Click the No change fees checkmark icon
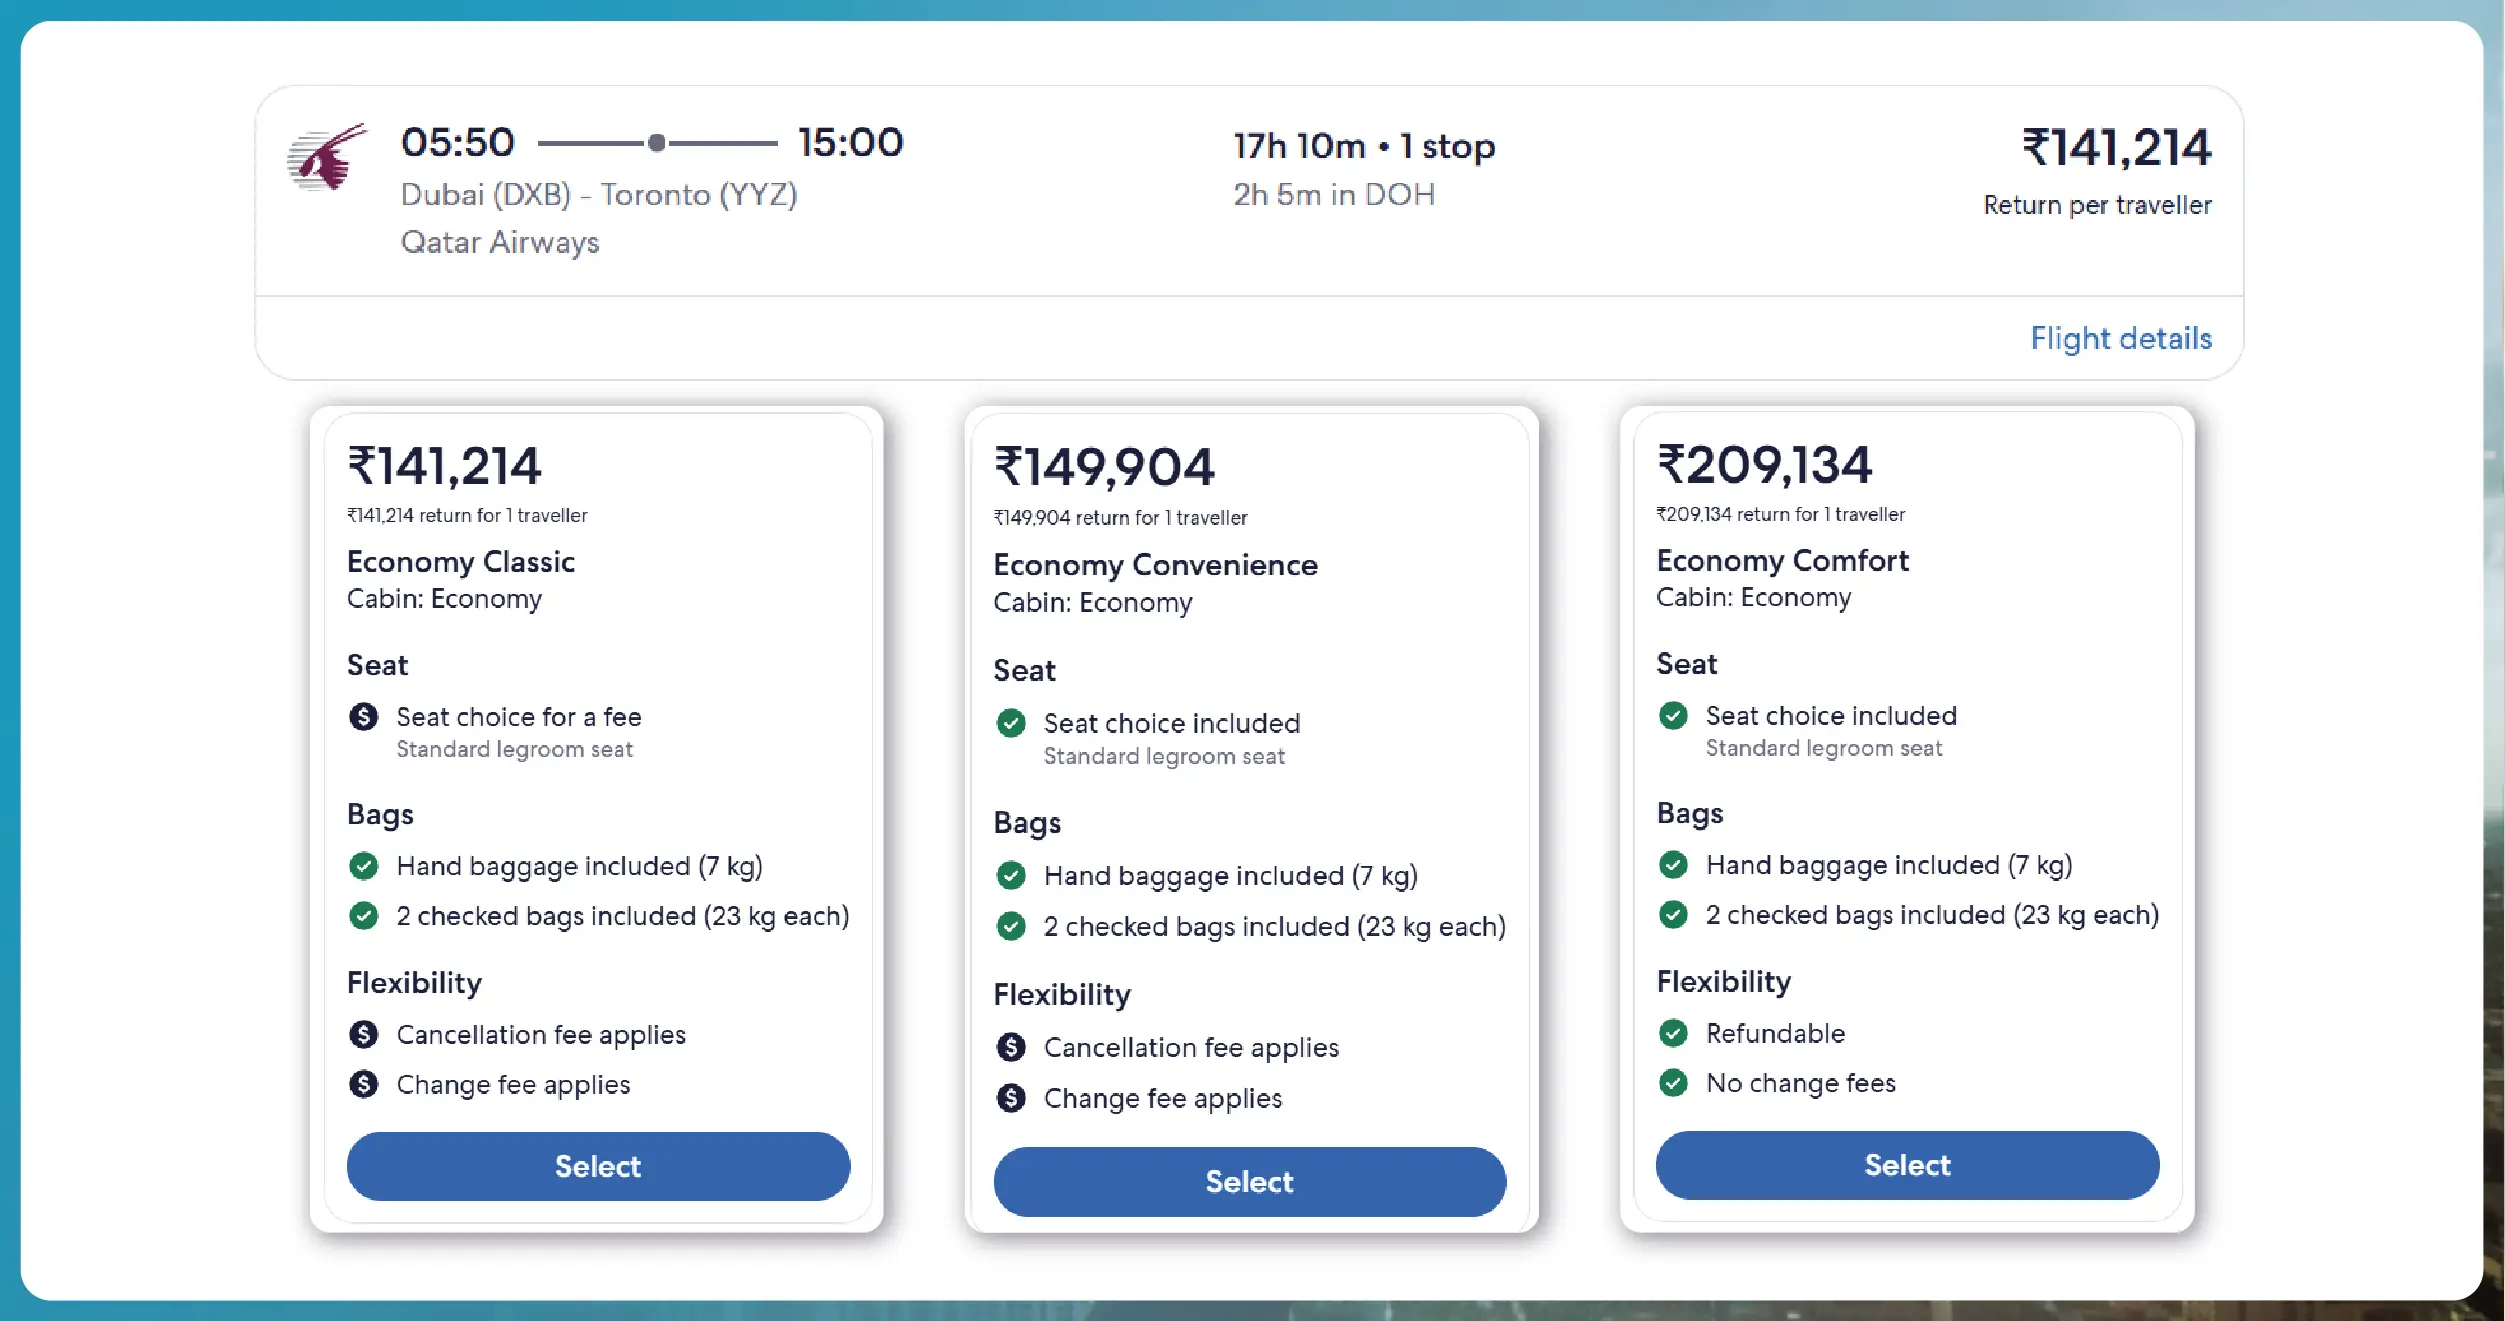Viewport: 2505px width, 1321px height. pos(1674,1083)
